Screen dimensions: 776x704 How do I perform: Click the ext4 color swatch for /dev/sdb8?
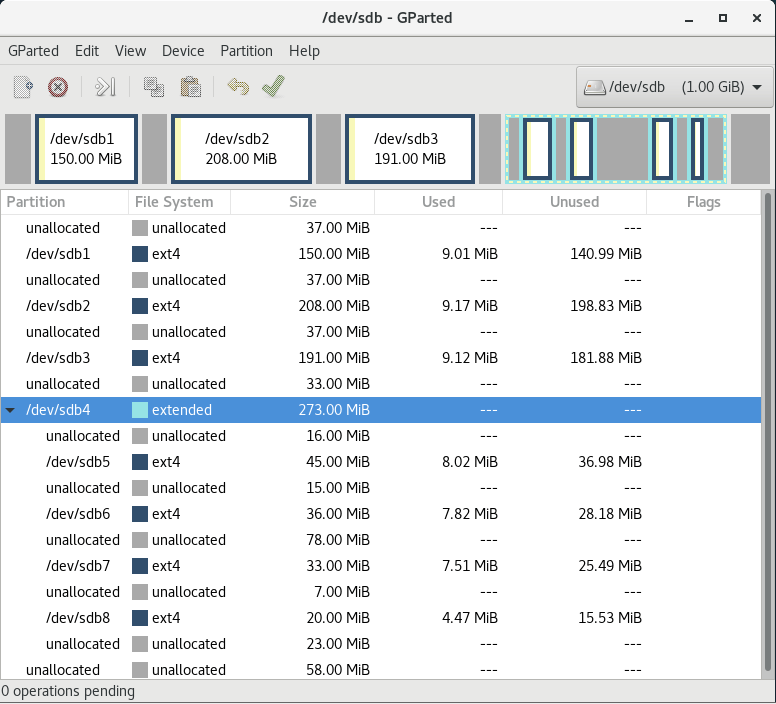click(x=140, y=617)
